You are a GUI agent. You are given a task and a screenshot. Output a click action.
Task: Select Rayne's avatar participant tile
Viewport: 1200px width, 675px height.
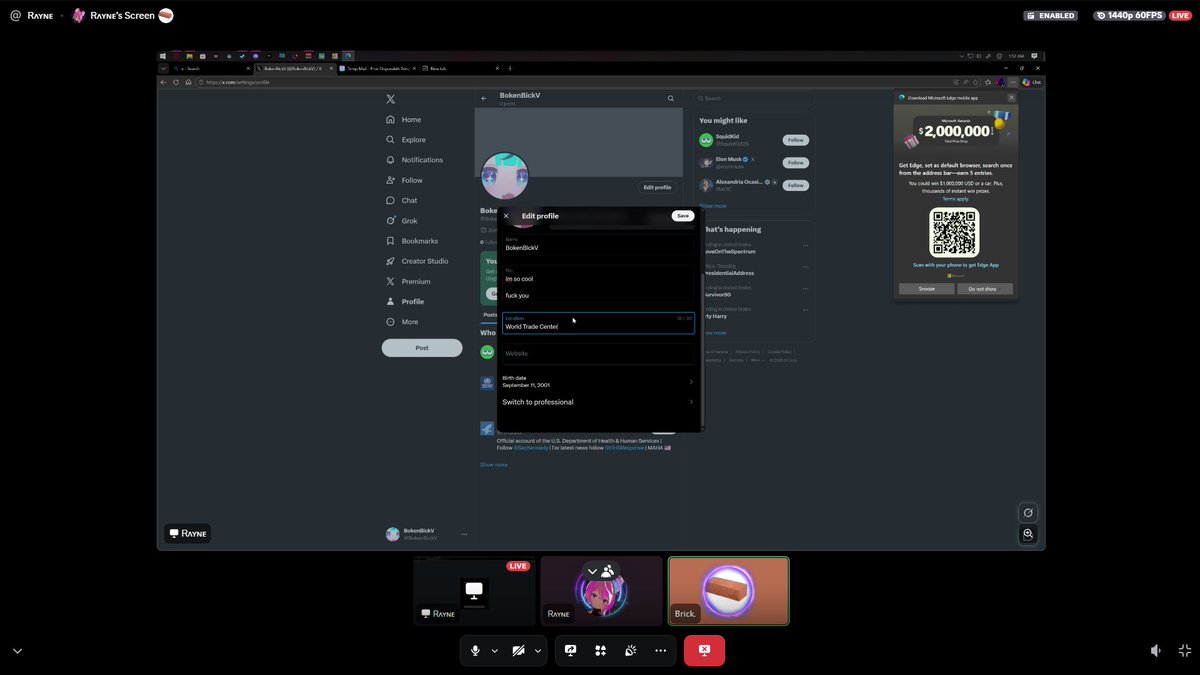601,591
